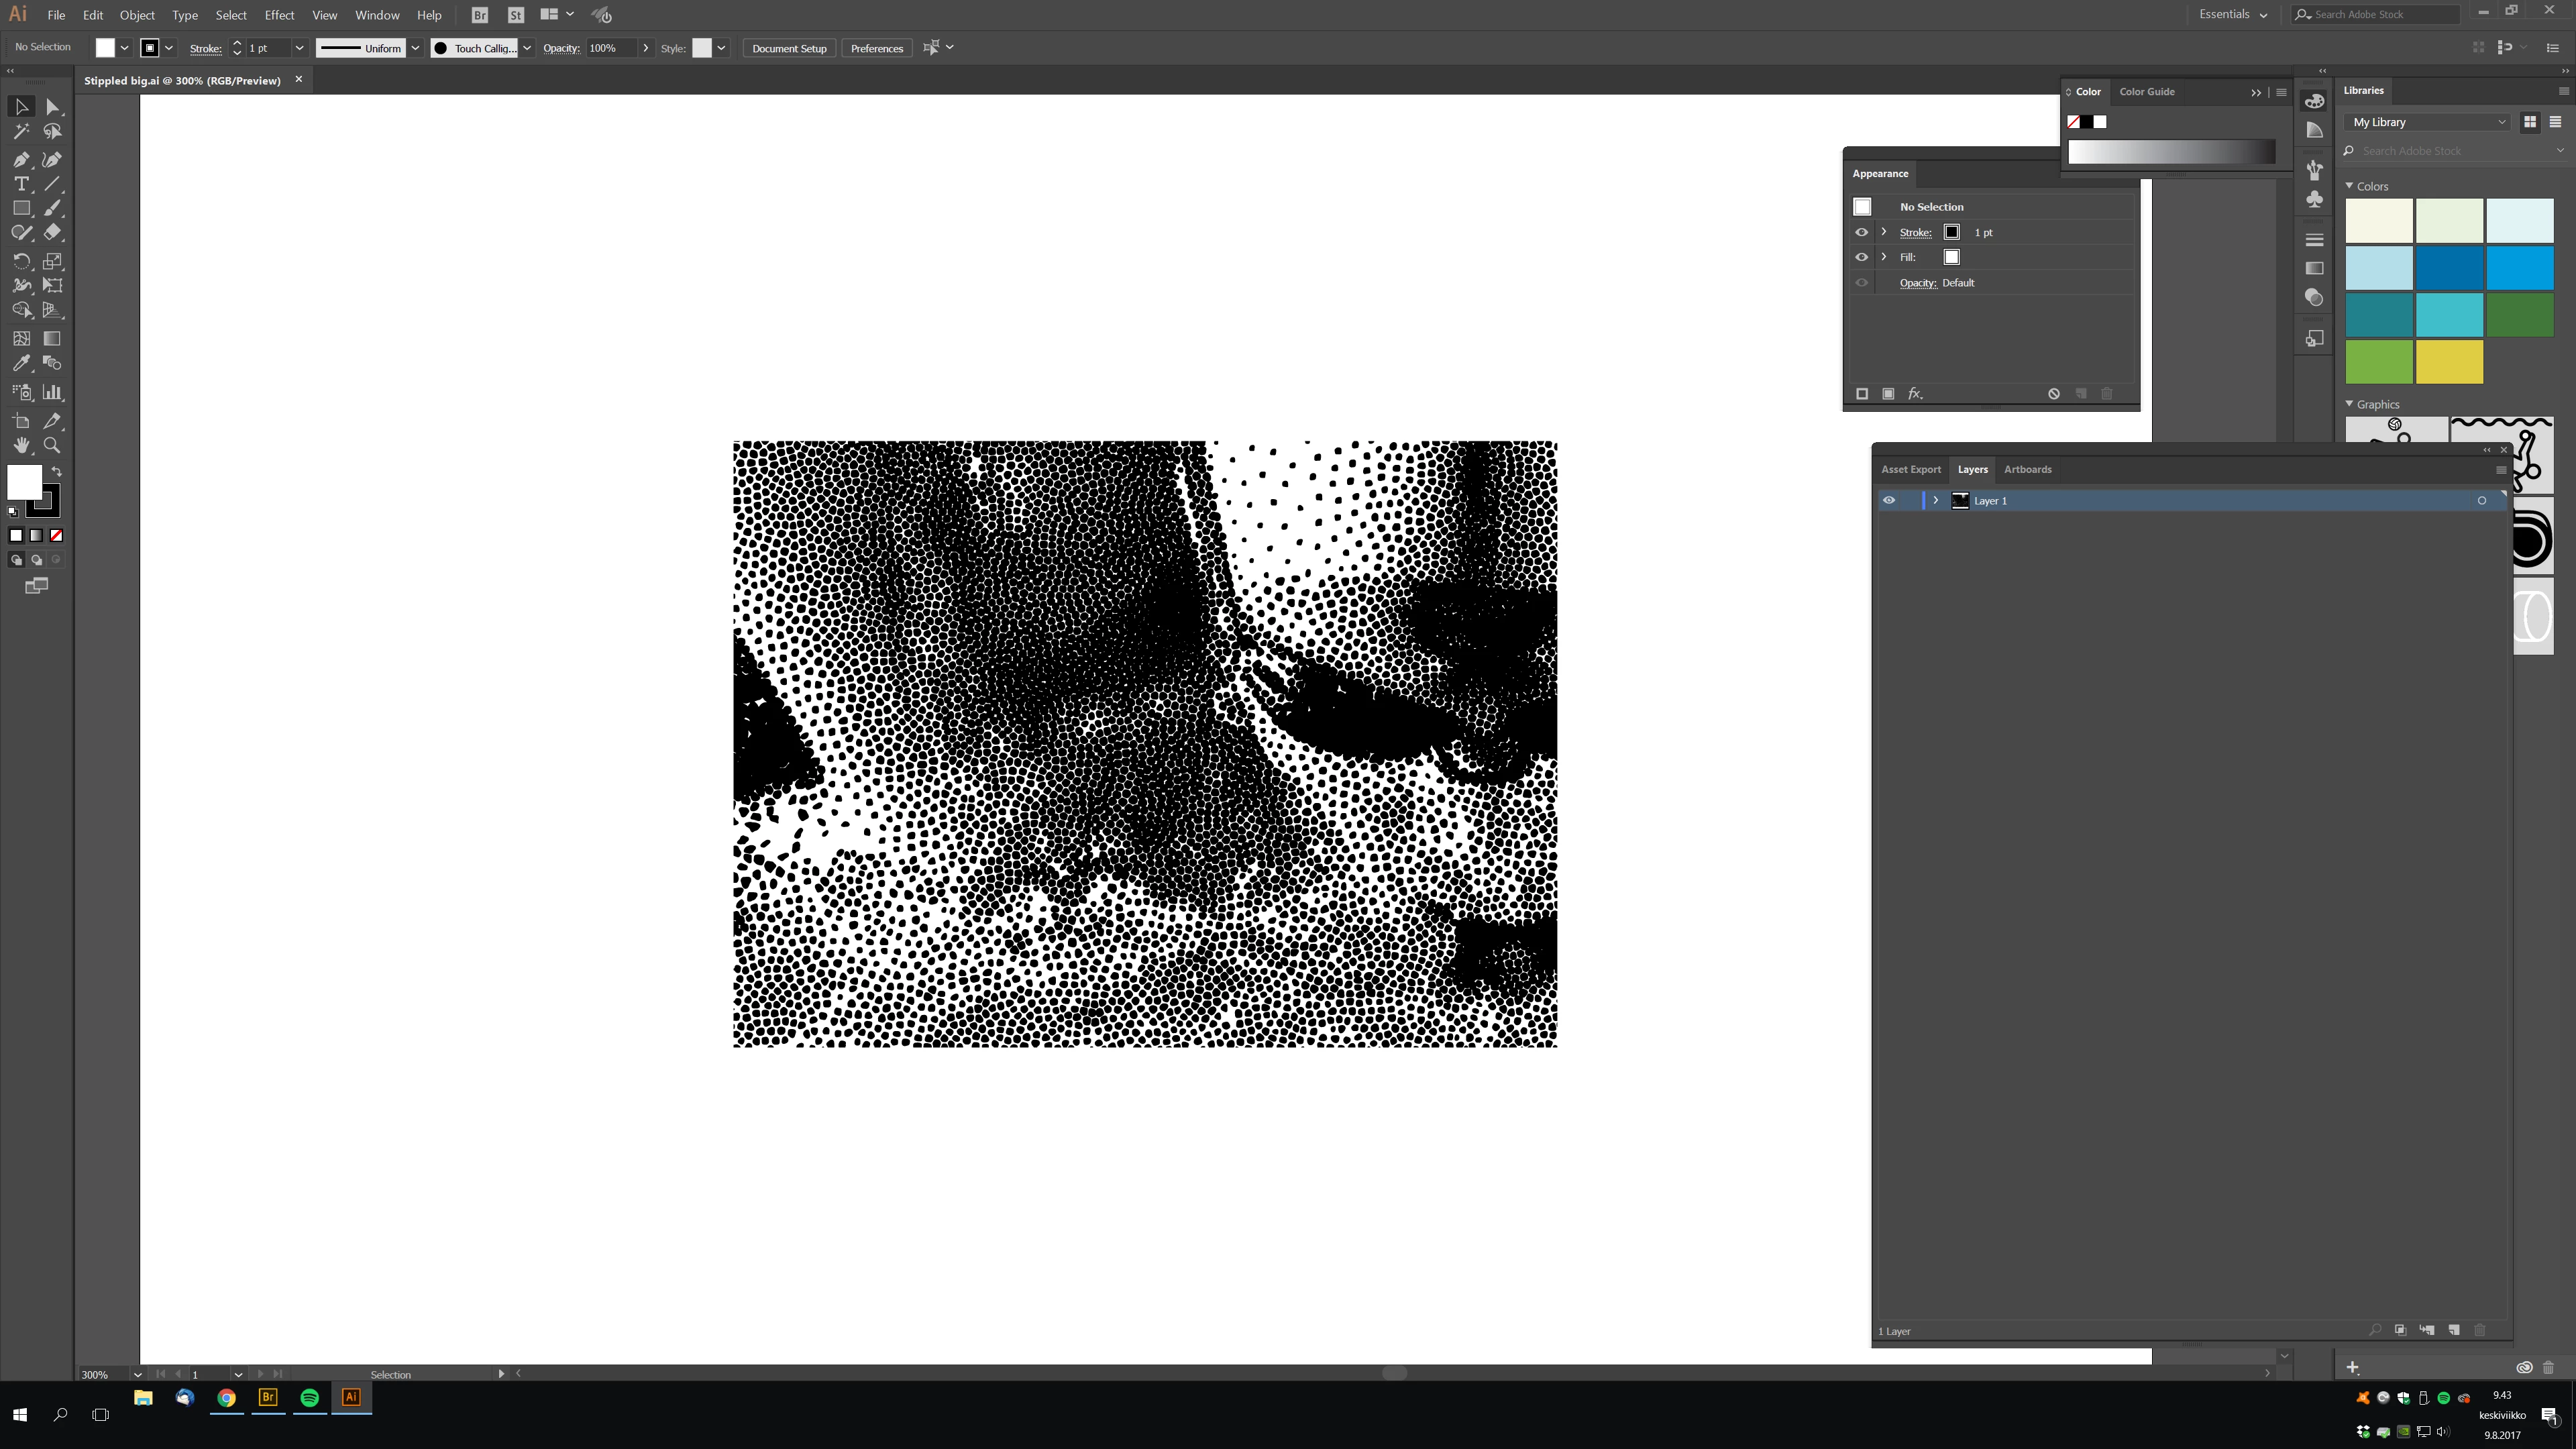Screen dimensions: 2576x1449
Task: Select the Zoom tool
Action: 52,446
